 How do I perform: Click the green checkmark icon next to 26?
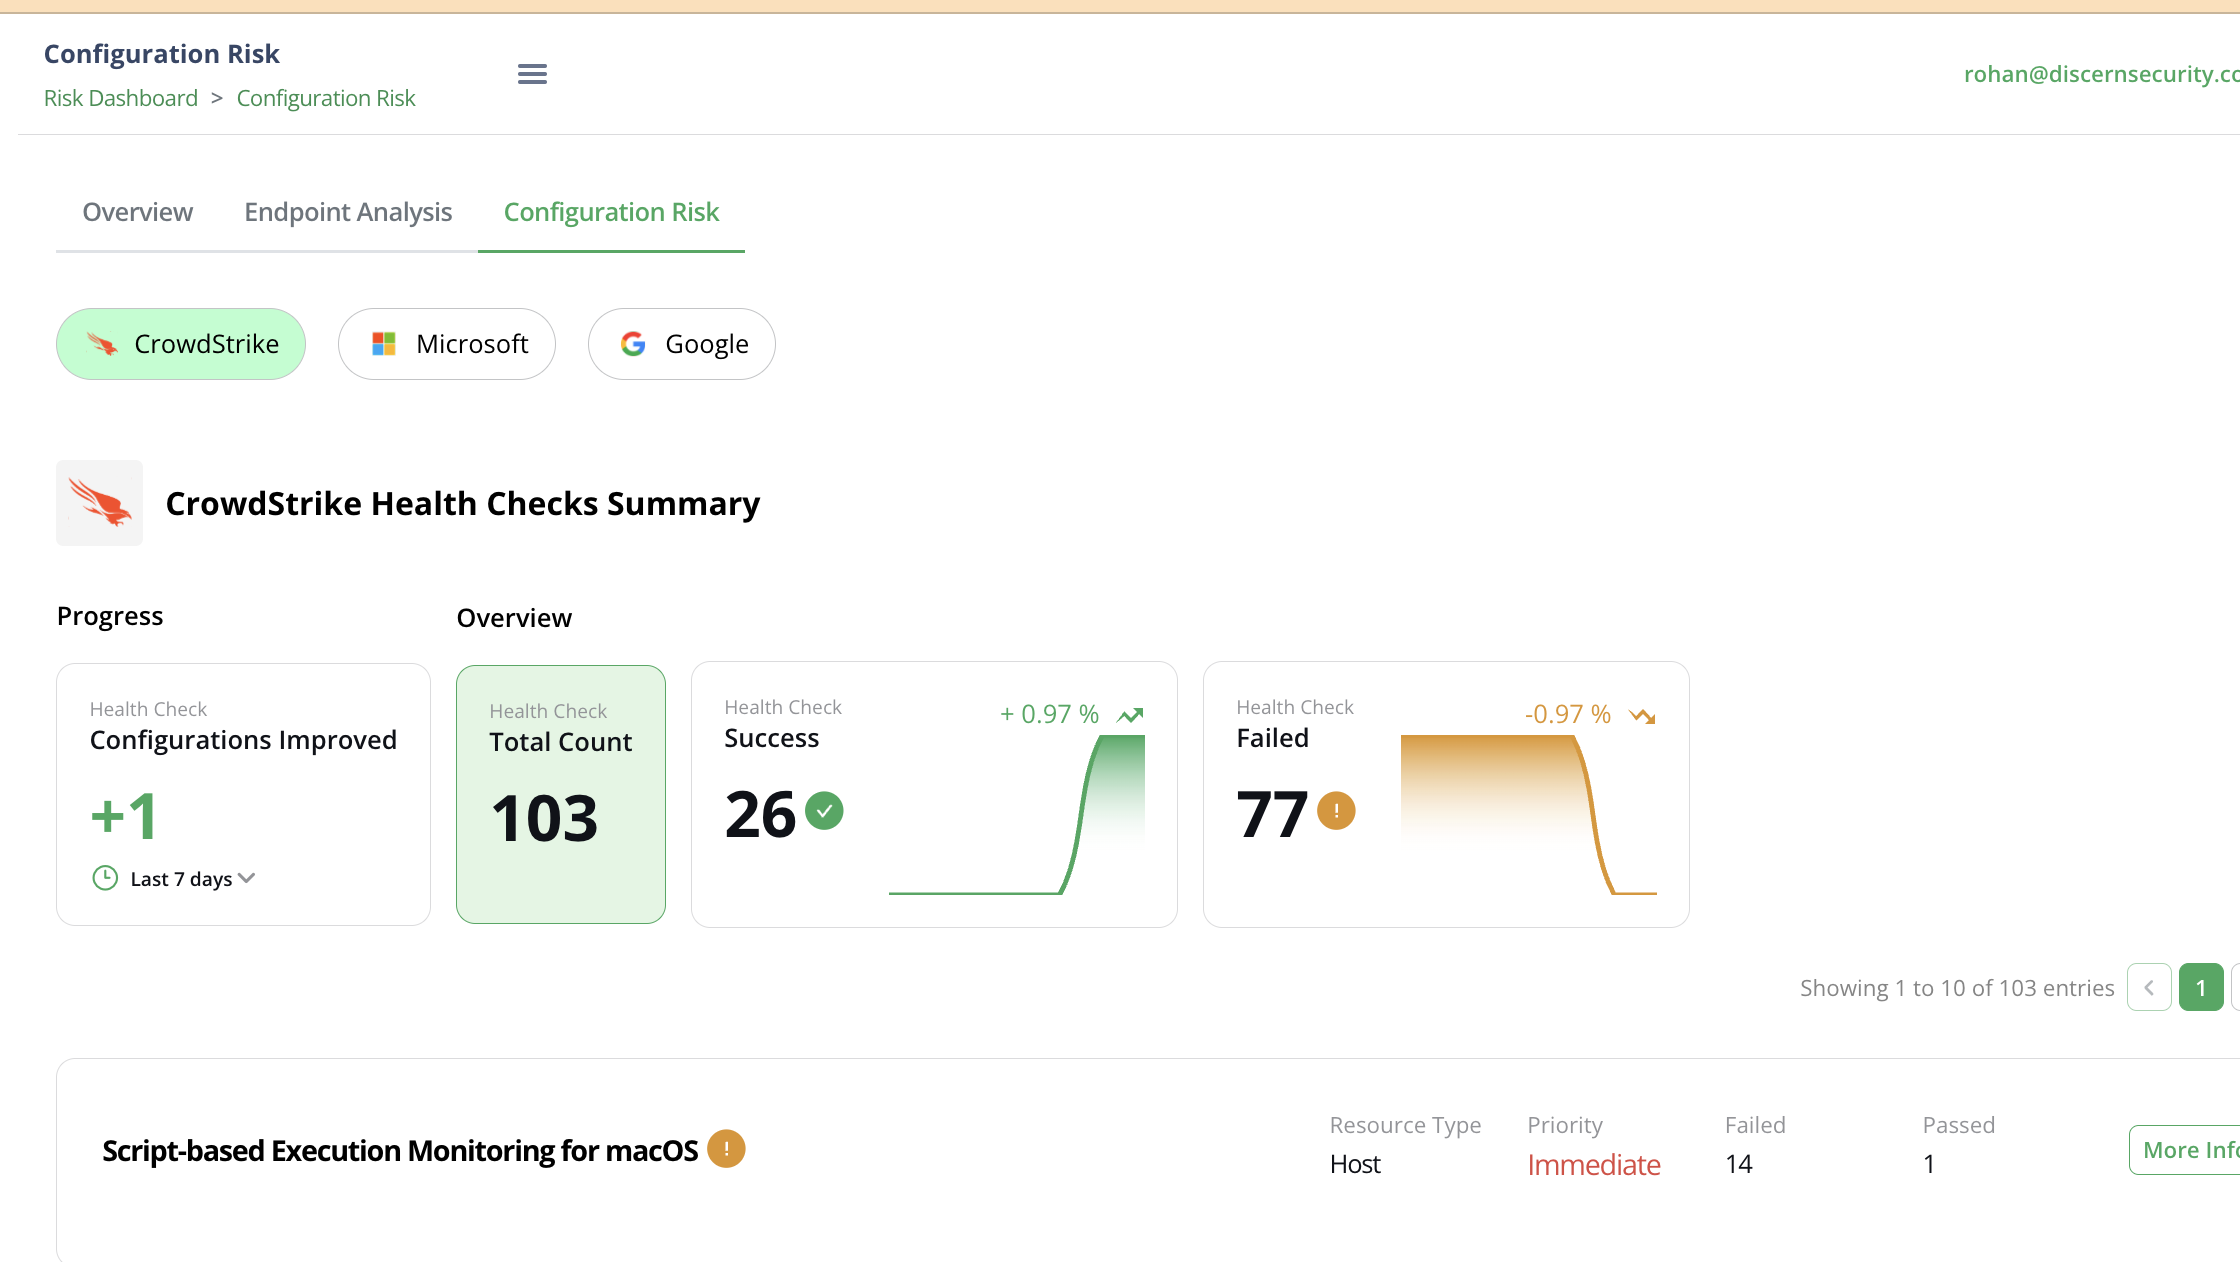coord(824,811)
